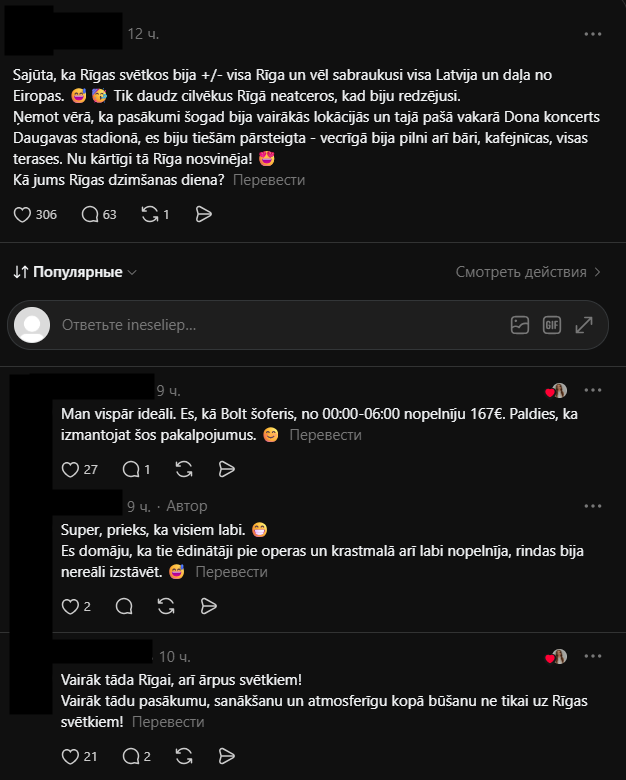The width and height of the screenshot is (626, 780).
Task: Like the Bolt šoferis comment with 27 likes
Action: click(x=70, y=470)
